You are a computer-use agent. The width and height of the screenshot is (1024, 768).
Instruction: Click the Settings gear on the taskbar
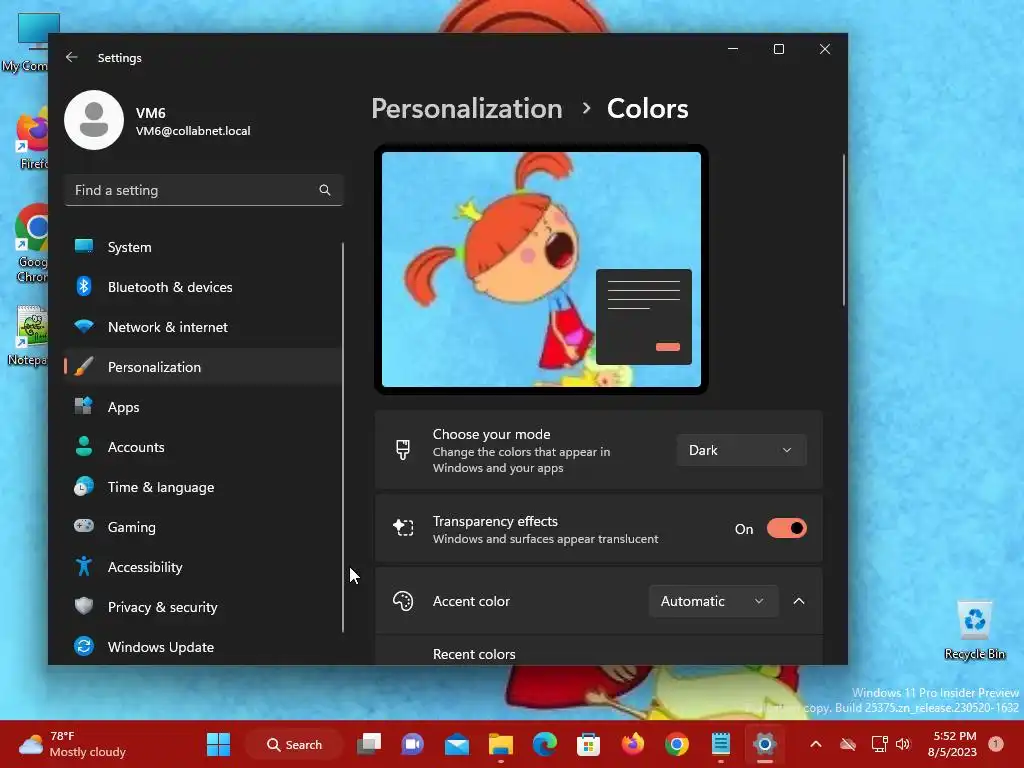764,744
